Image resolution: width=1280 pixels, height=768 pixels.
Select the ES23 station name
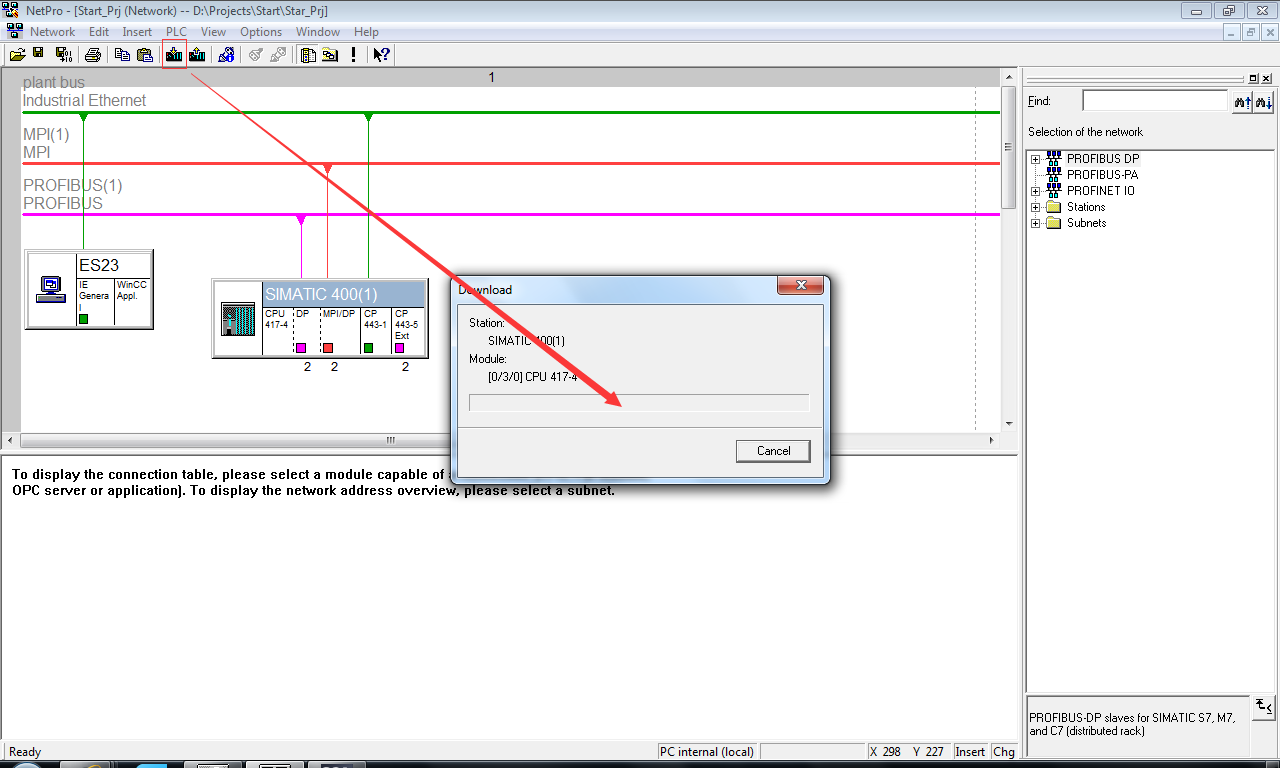(x=99, y=265)
